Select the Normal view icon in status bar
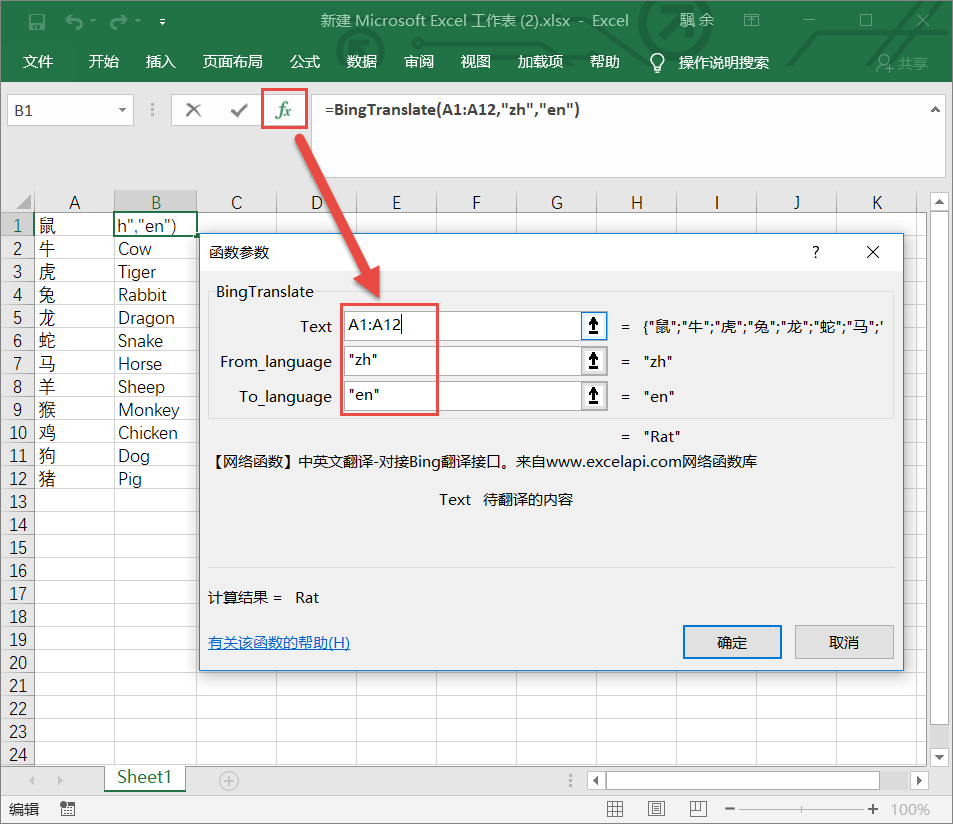This screenshot has width=953, height=824. point(615,808)
